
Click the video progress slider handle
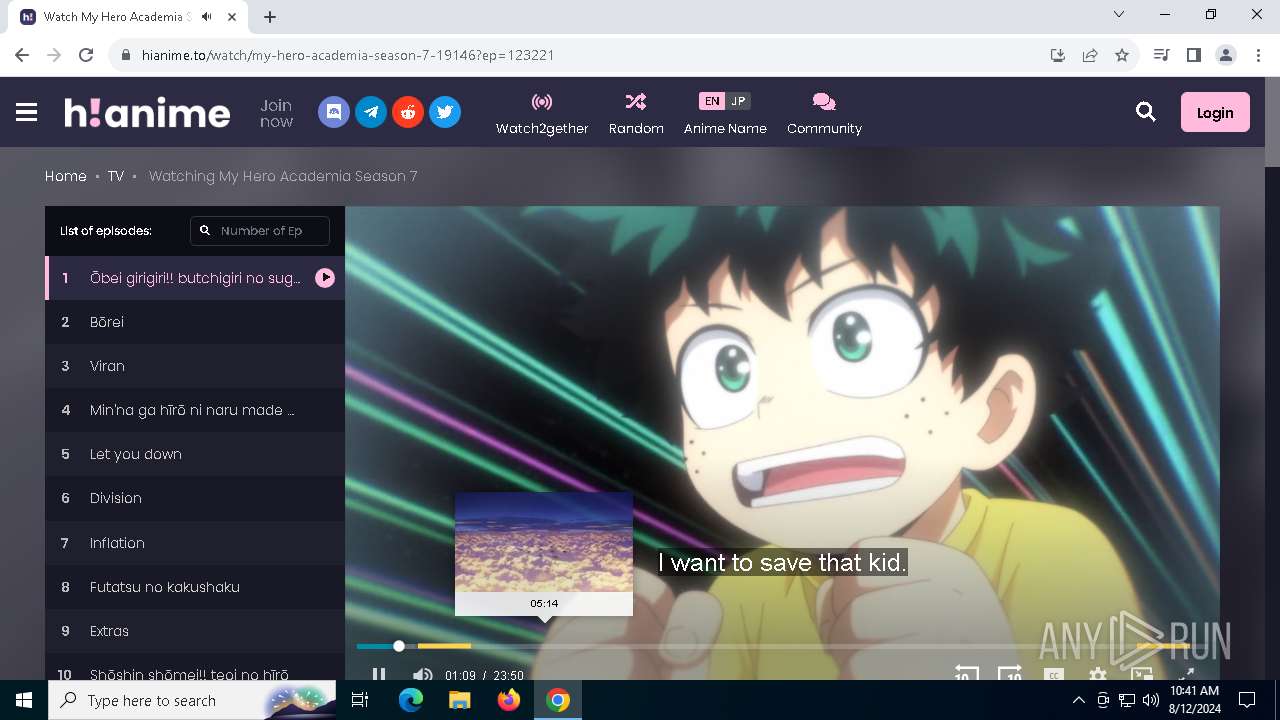point(399,646)
